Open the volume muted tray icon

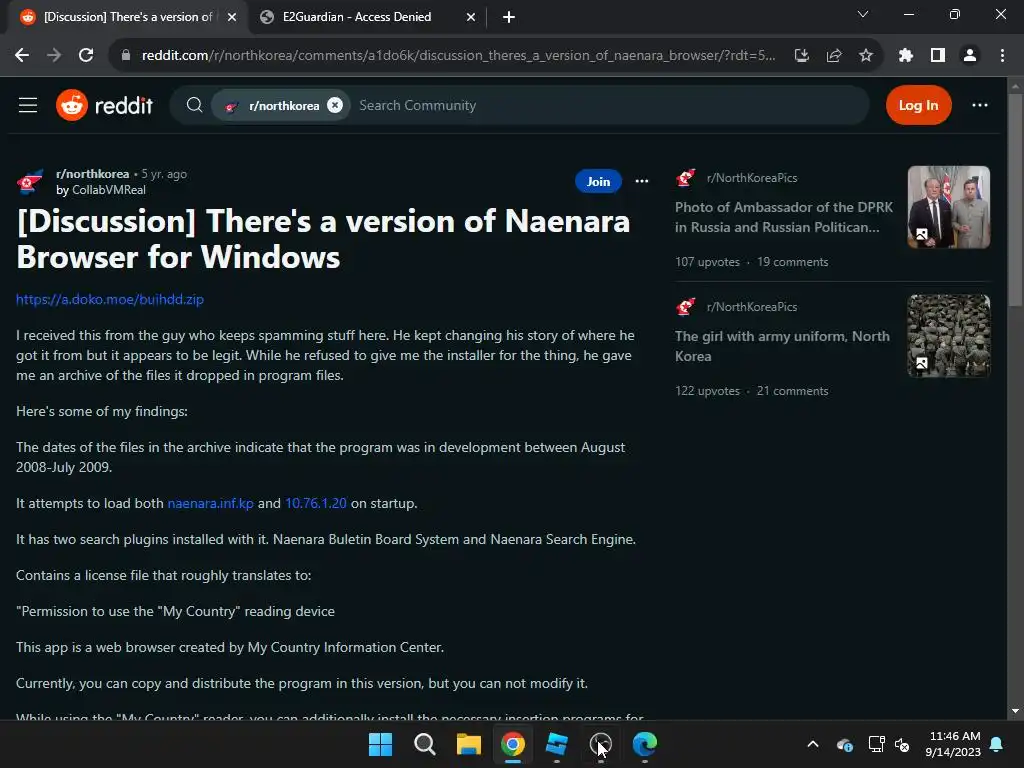coord(903,744)
